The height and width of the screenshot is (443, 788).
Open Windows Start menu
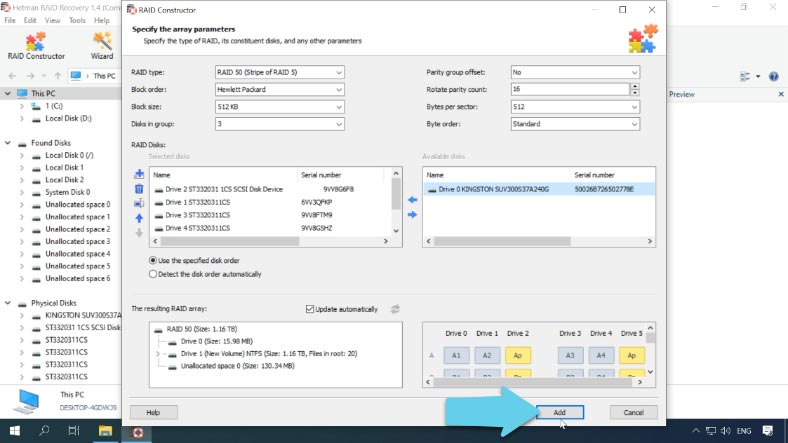(15, 431)
